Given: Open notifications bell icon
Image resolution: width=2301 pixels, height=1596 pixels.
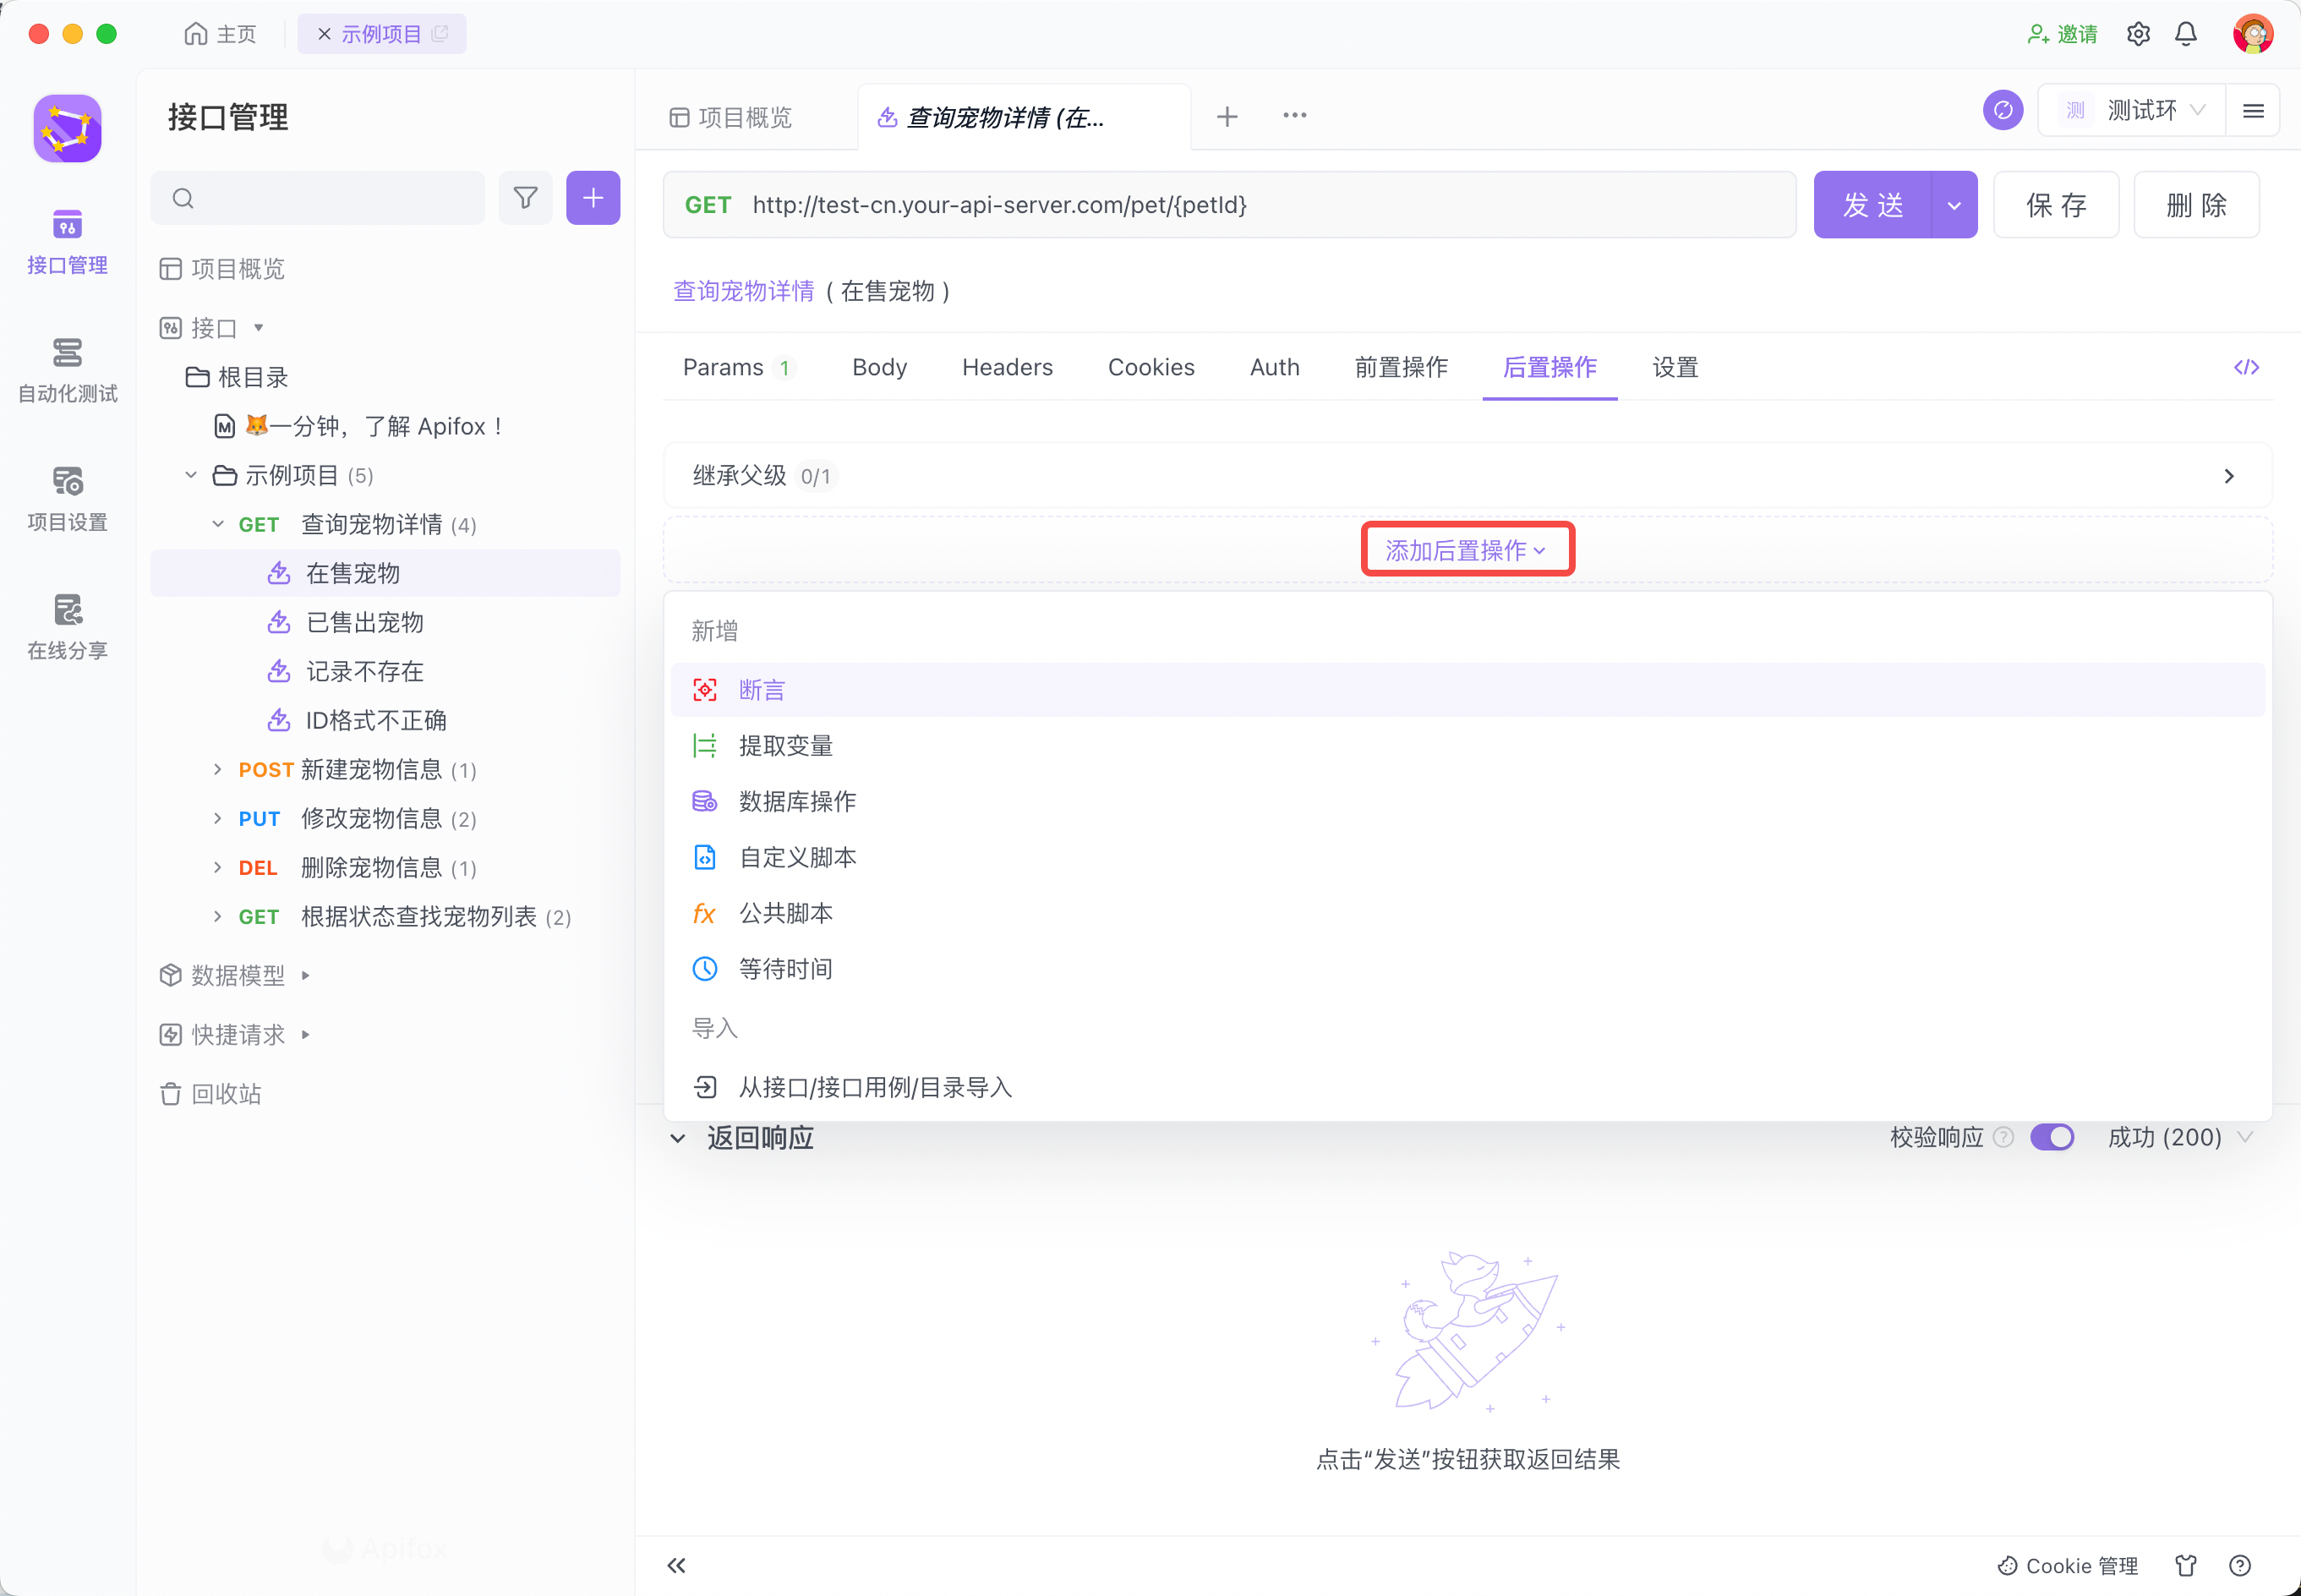Looking at the screenshot, I should pos(2186,34).
